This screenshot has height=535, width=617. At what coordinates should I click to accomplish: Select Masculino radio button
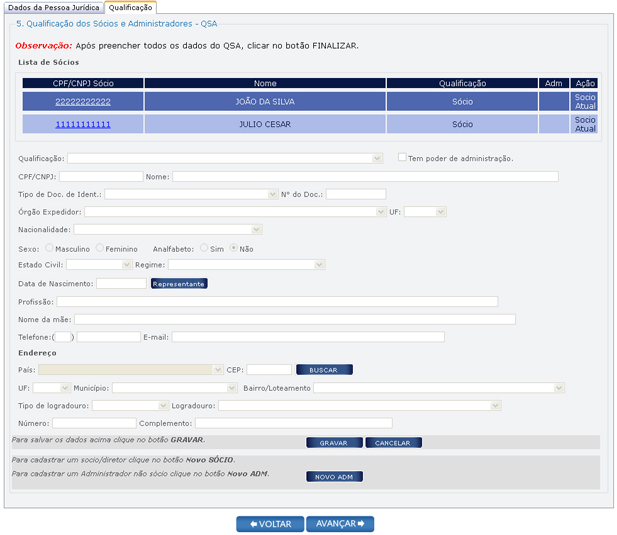[50, 248]
